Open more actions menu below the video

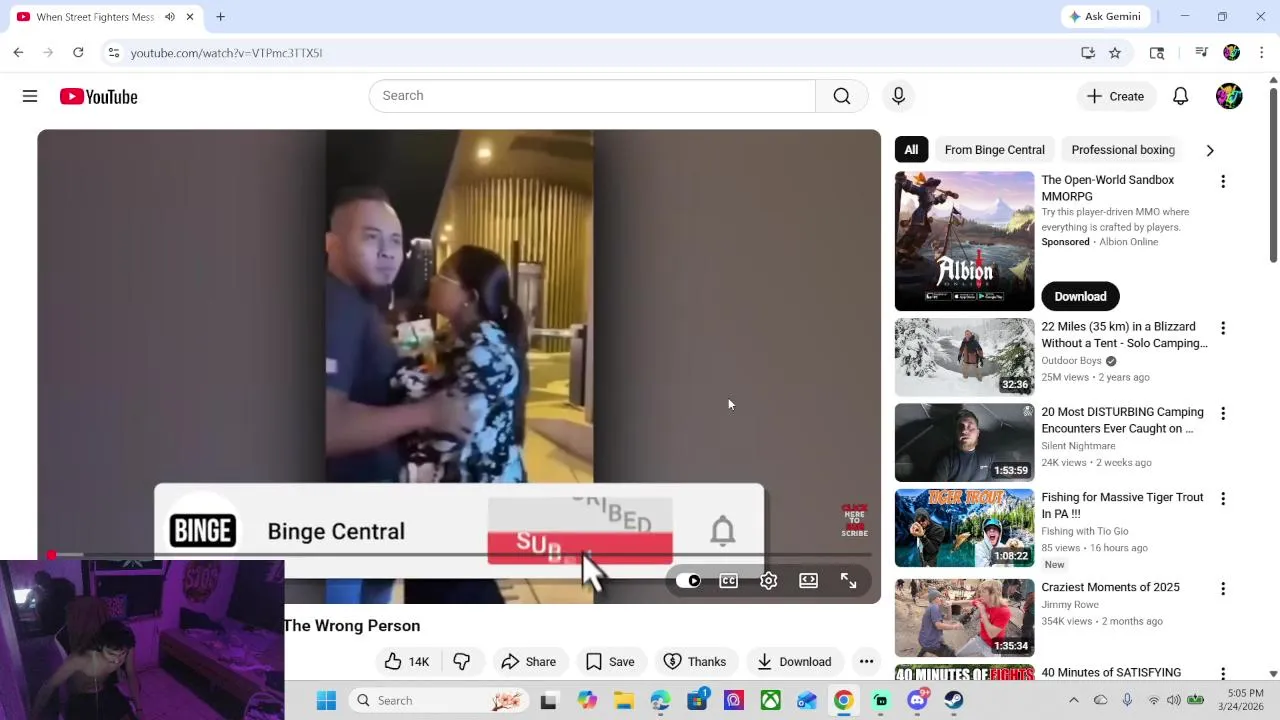click(x=866, y=661)
